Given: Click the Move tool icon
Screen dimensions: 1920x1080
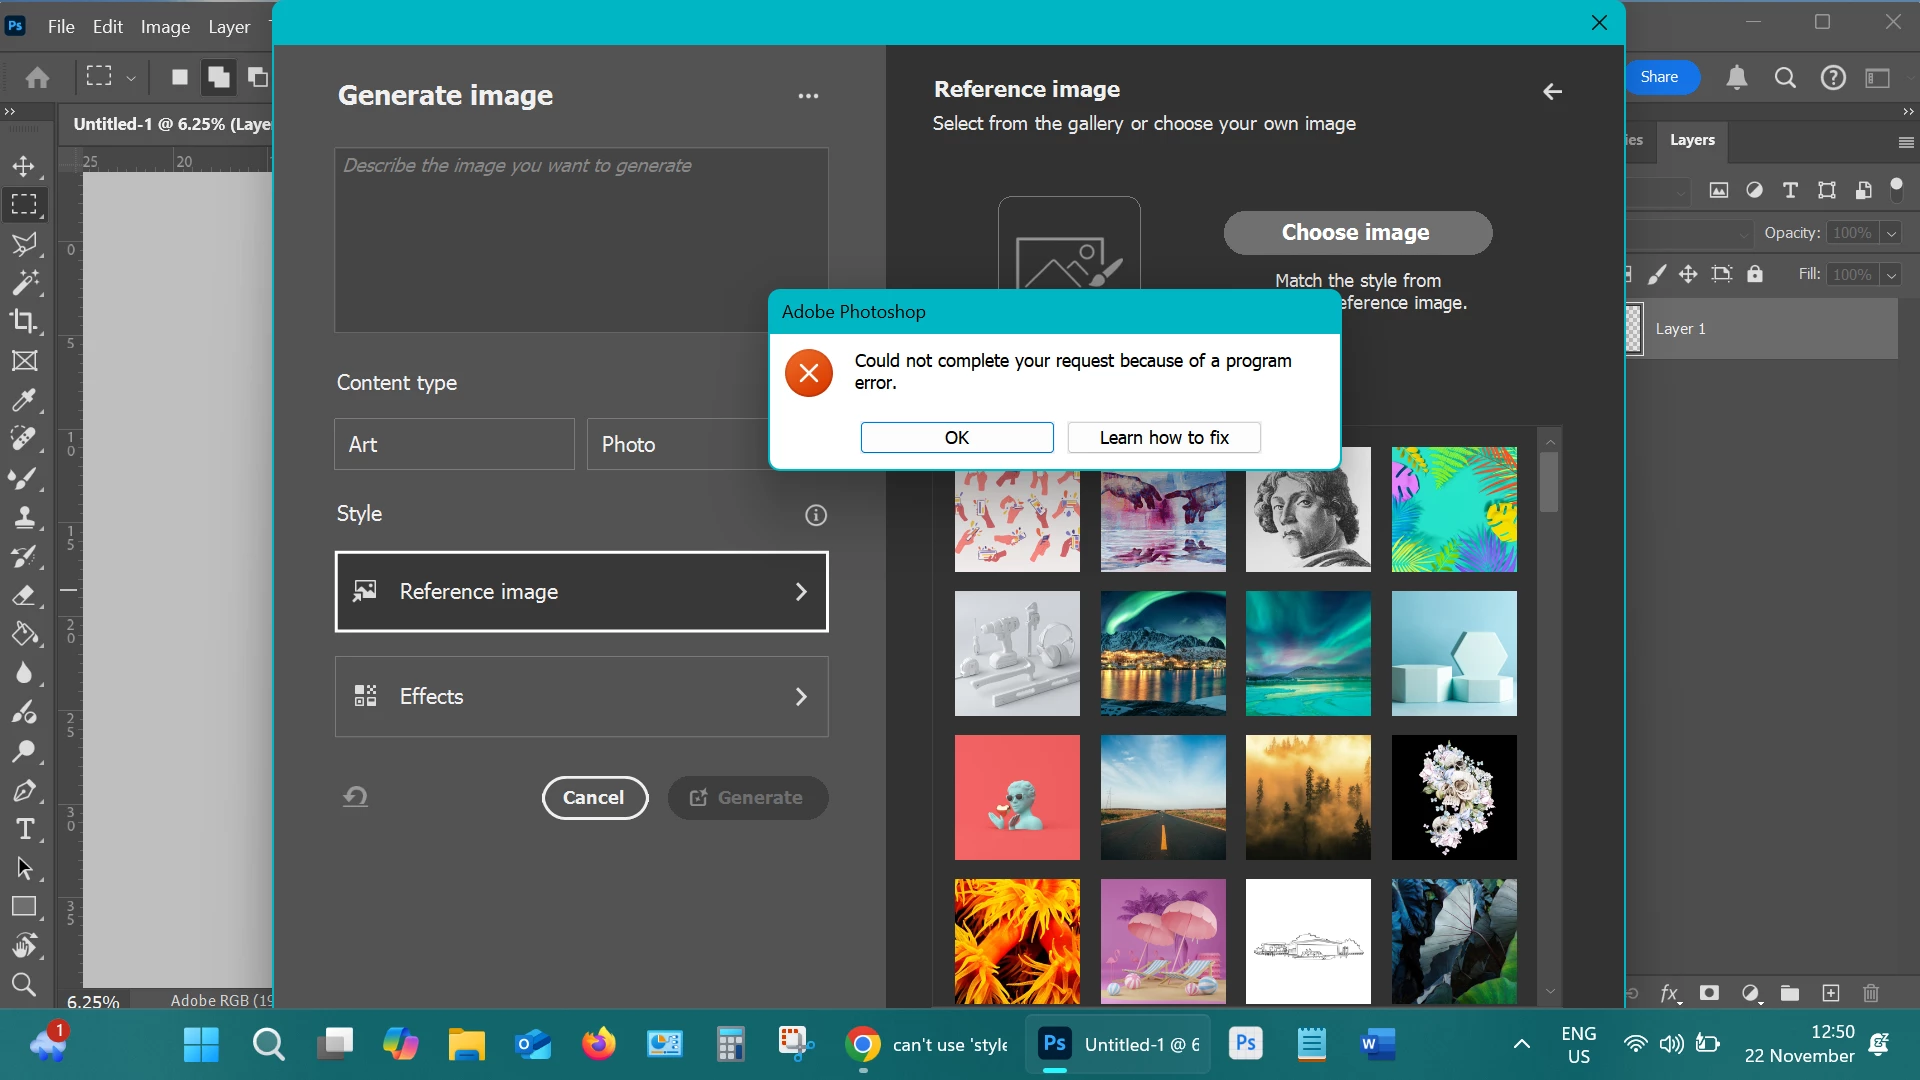Looking at the screenshot, I should (x=24, y=166).
